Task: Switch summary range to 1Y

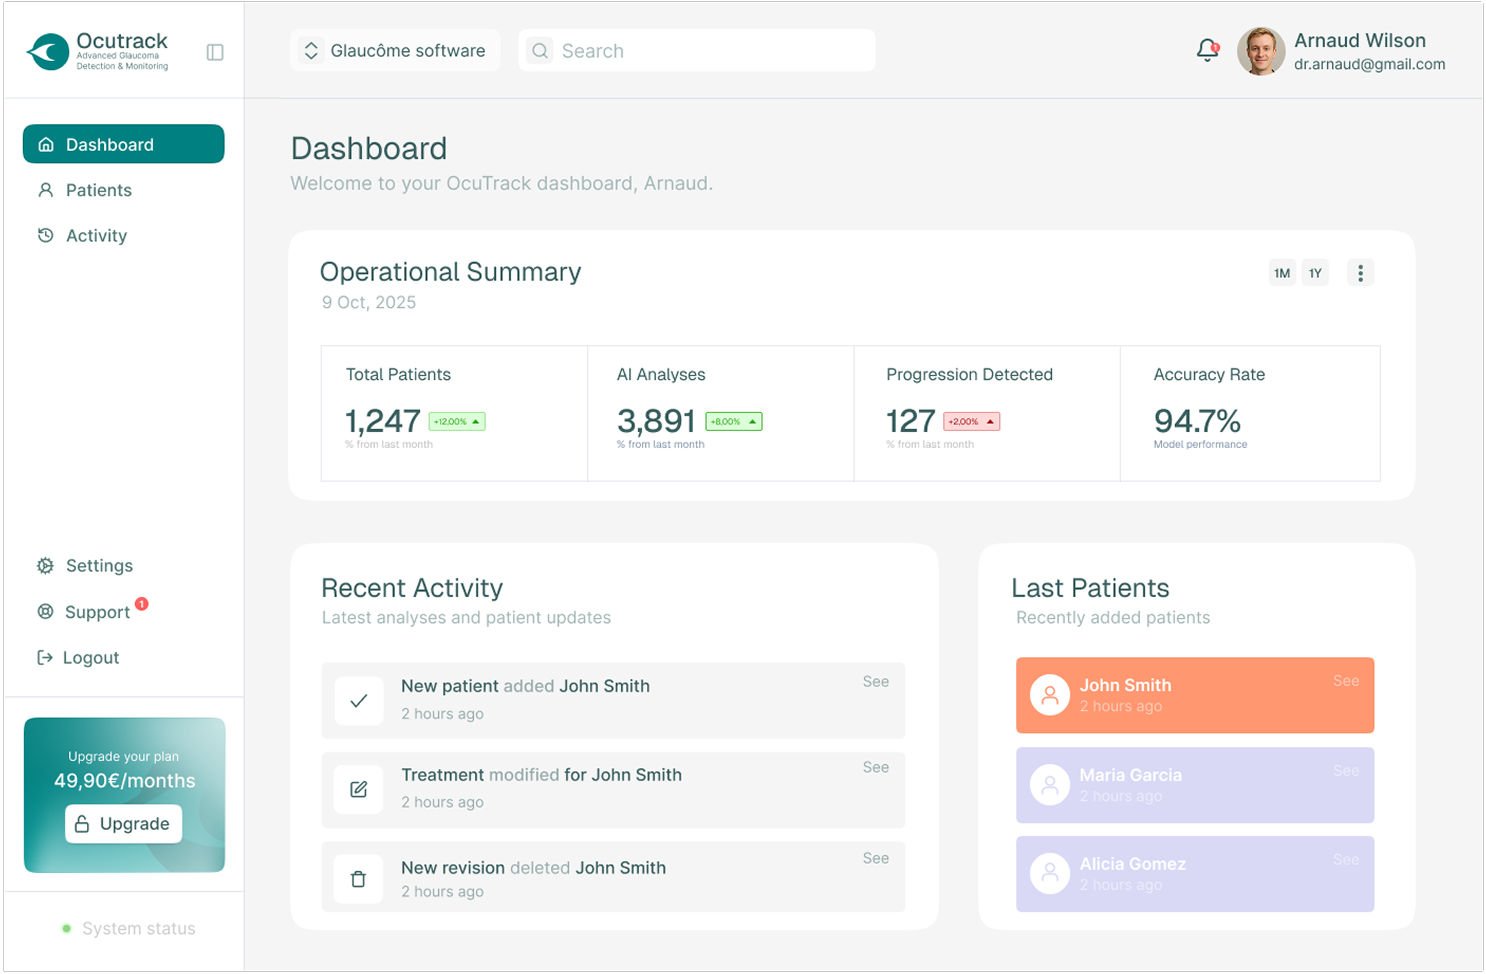Action: point(1315,273)
